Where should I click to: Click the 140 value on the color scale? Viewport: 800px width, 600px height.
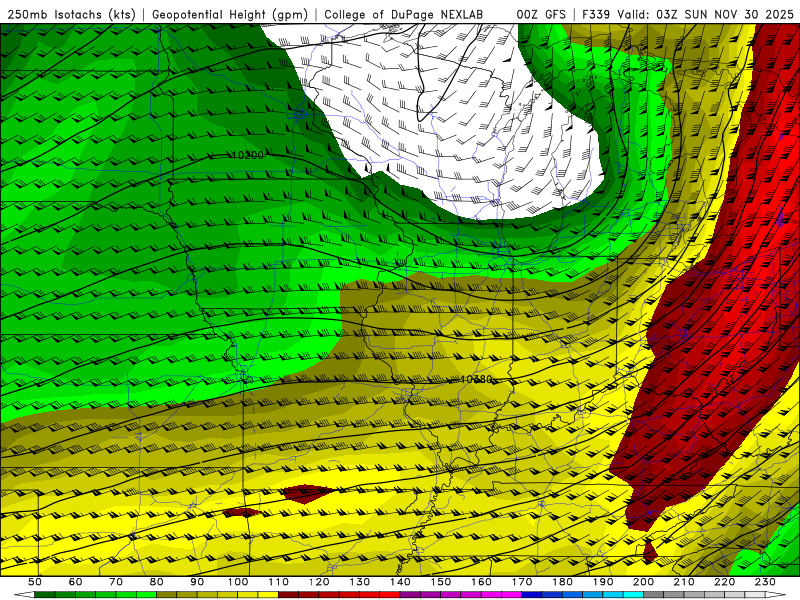[x=400, y=582]
